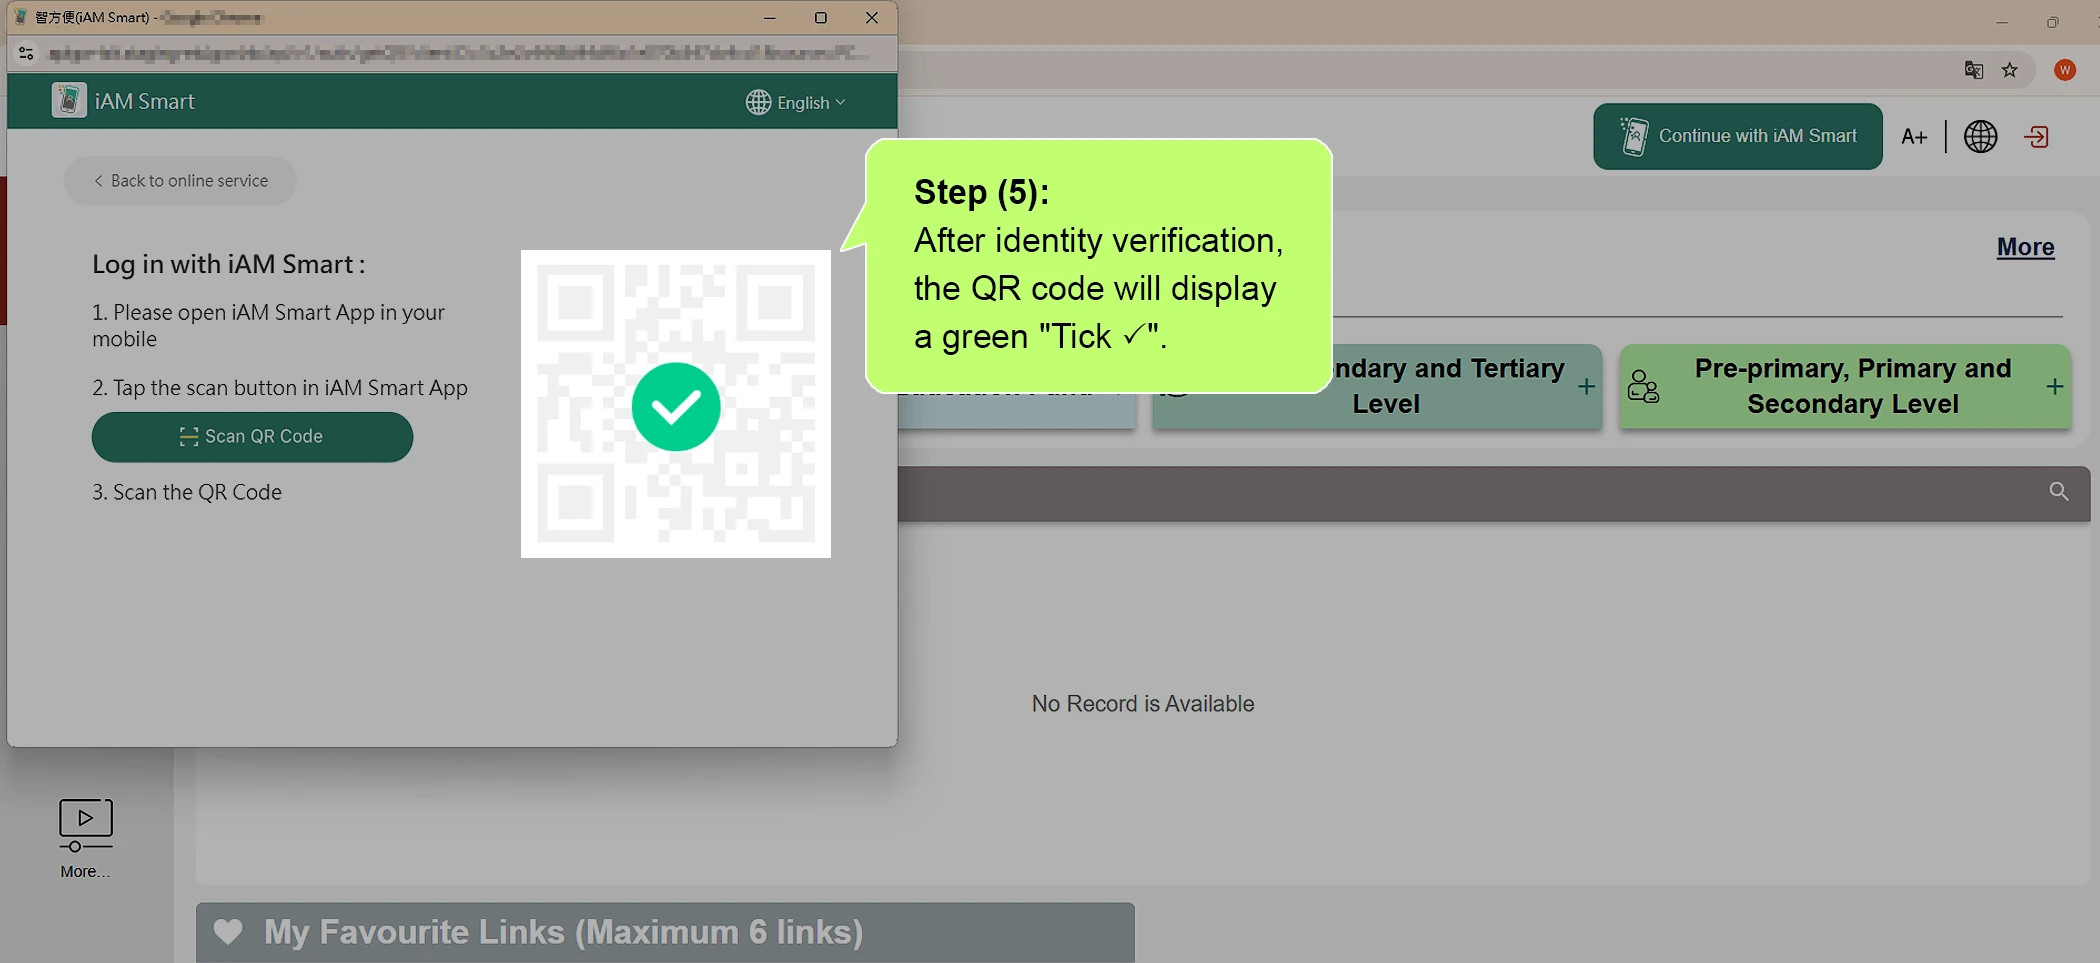Click the search magnifier icon

click(x=2058, y=491)
